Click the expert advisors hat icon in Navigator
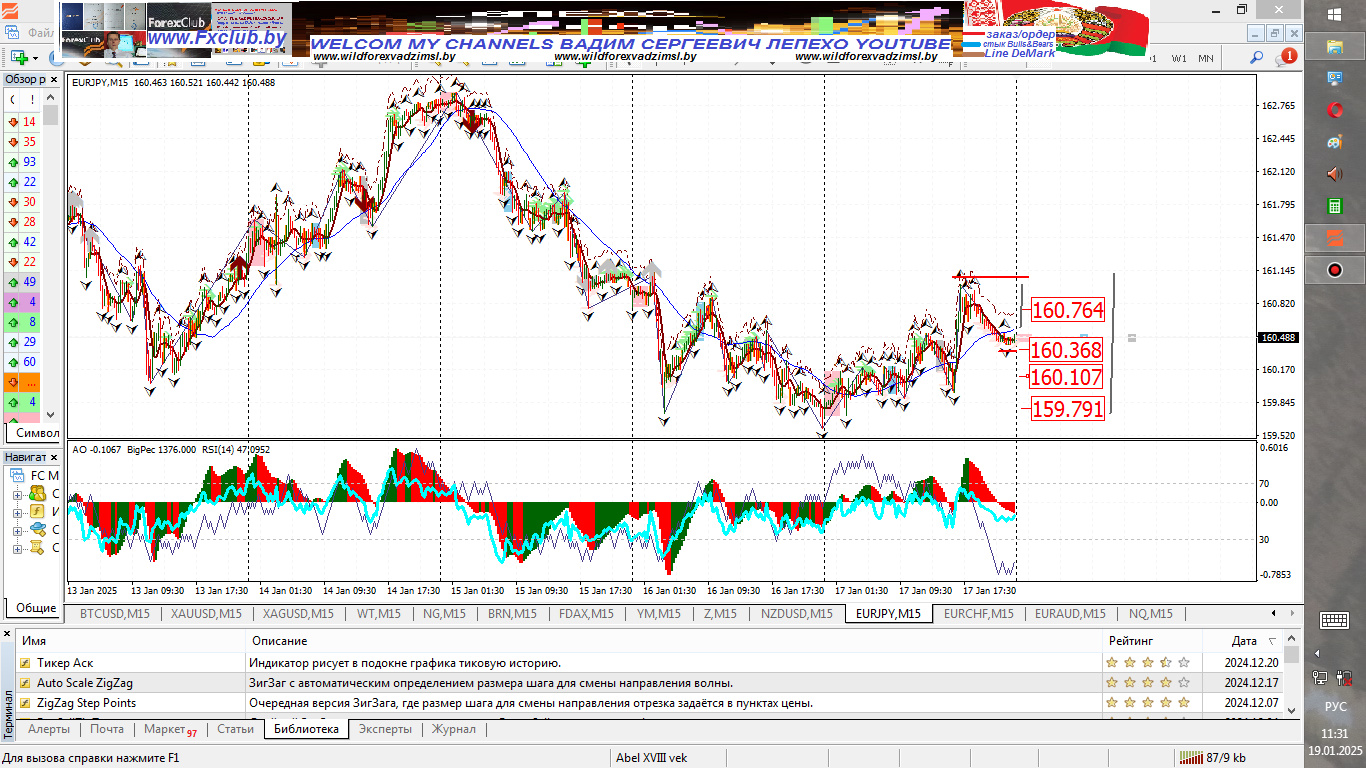Viewport: 1366px width, 768px height. (37, 529)
